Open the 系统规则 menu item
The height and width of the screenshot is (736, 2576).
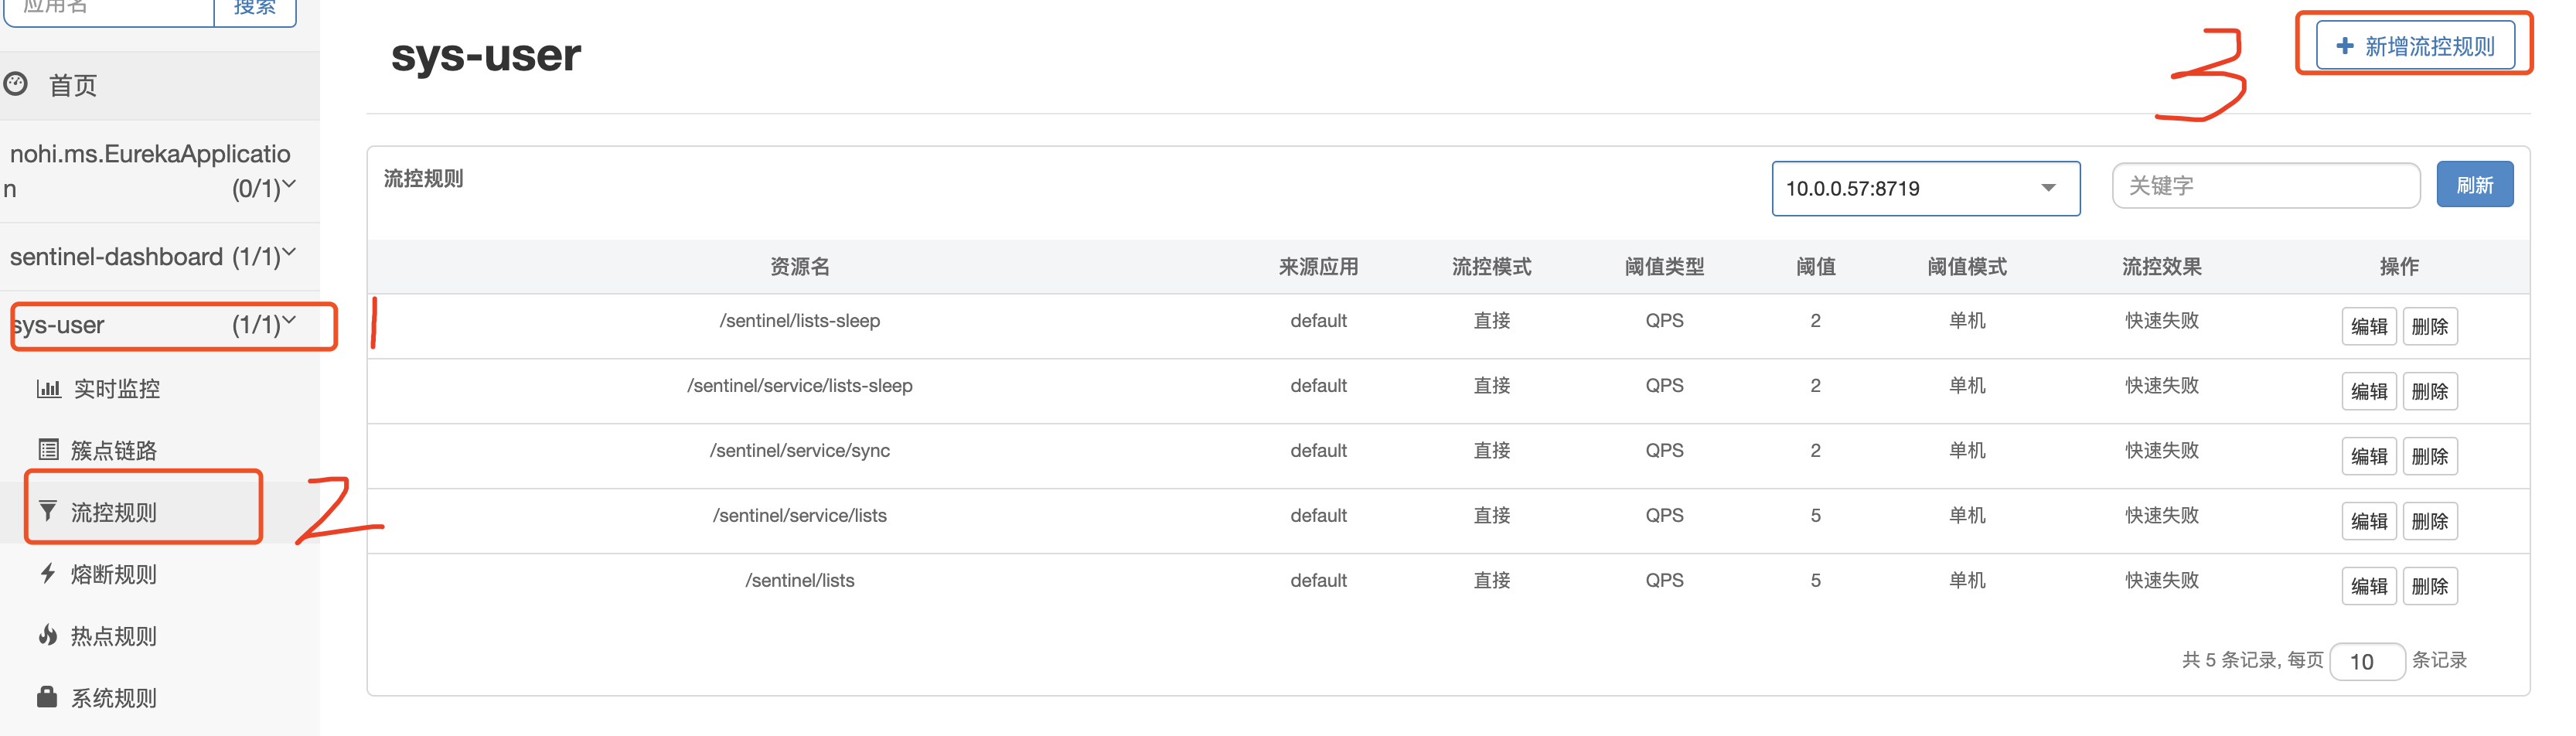(113, 698)
